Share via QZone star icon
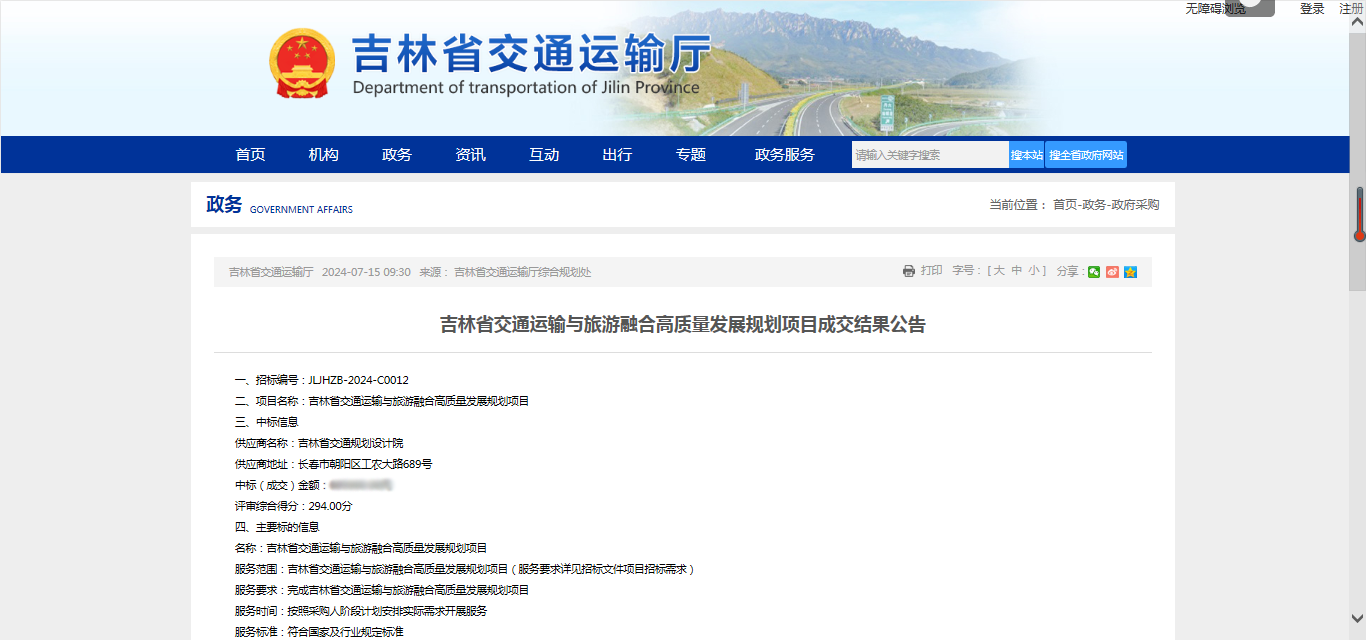The width and height of the screenshot is (1366, 640). [1130, 272]
